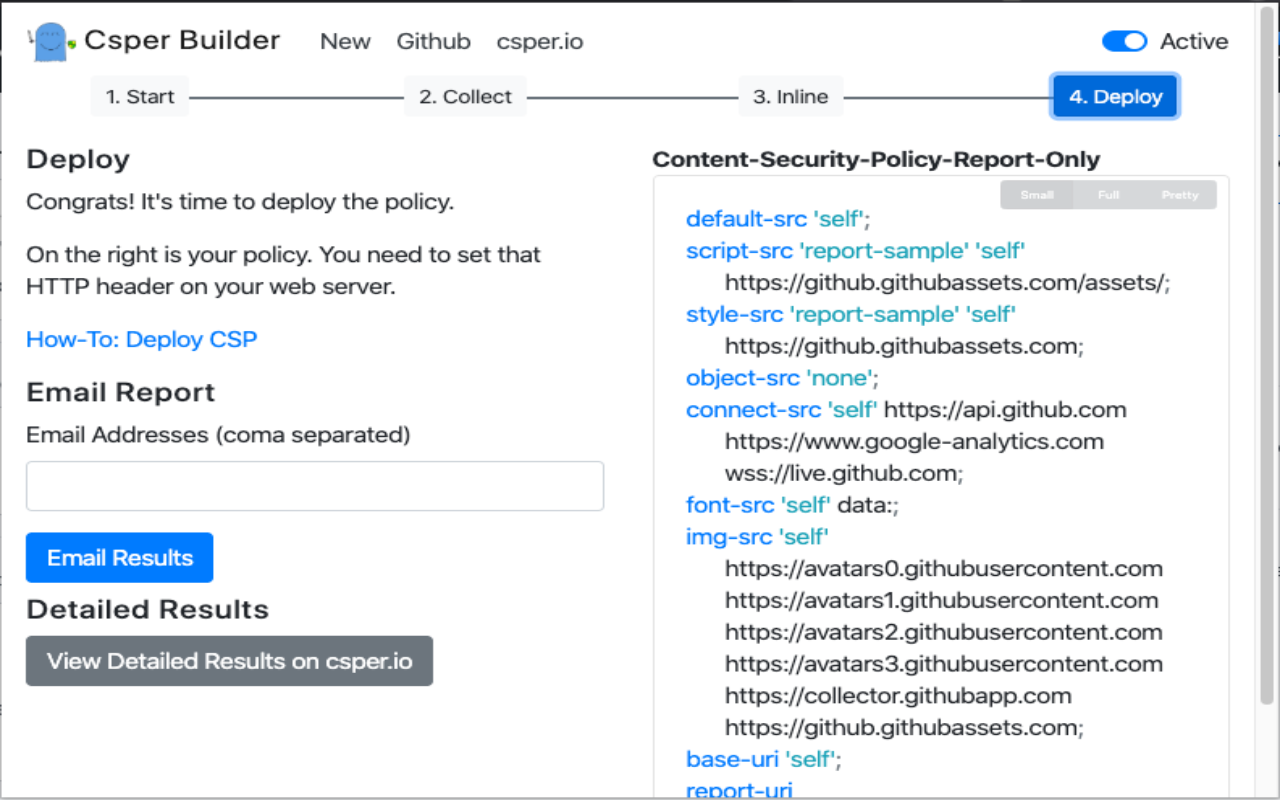Click the object-src directive text

(742, 378)
